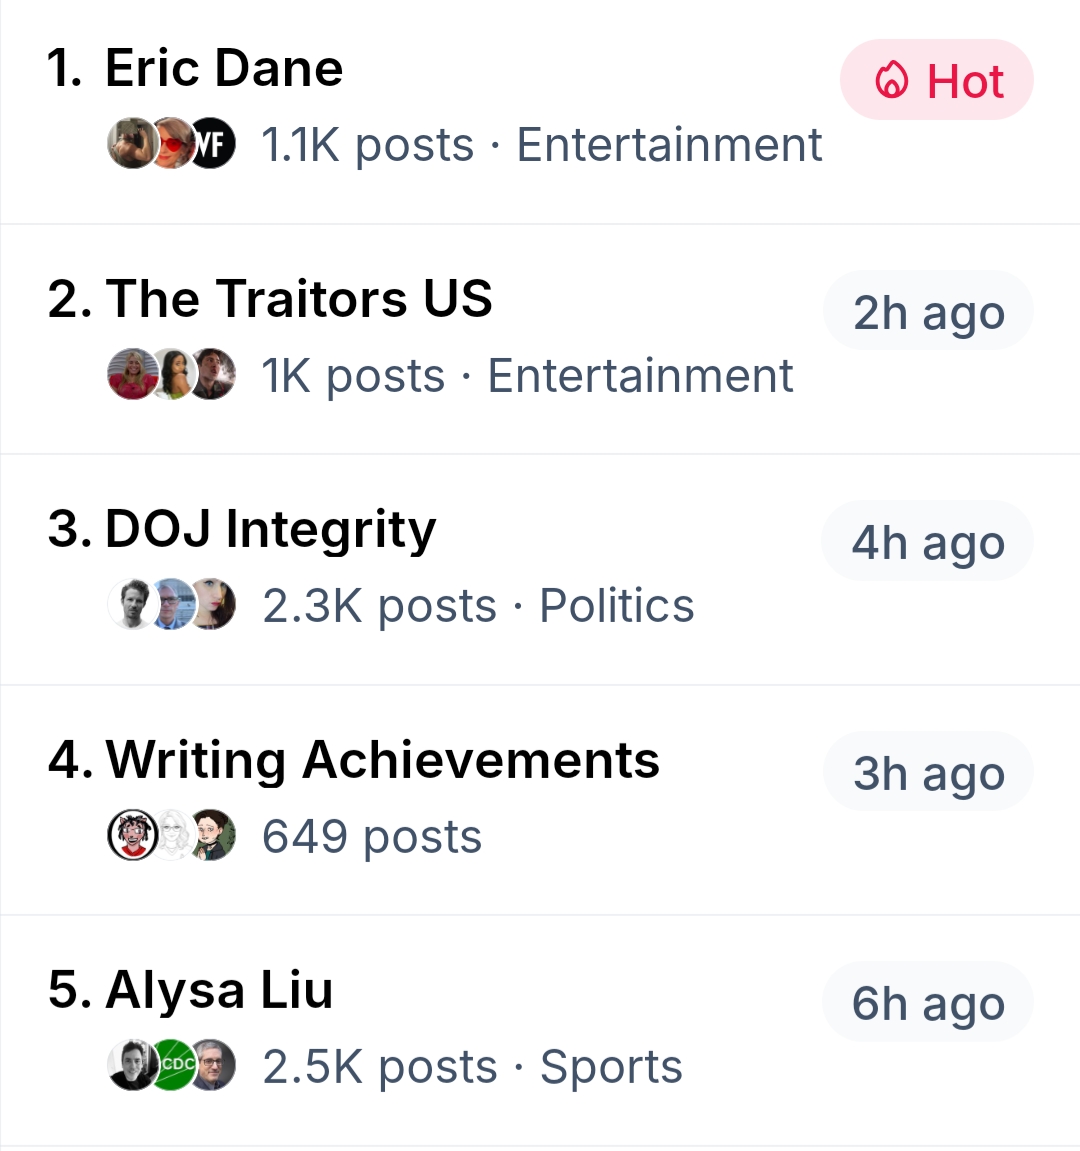The image size is (1080, 1151).
Task: Click the Politics category label
Action: coord(616,606)
